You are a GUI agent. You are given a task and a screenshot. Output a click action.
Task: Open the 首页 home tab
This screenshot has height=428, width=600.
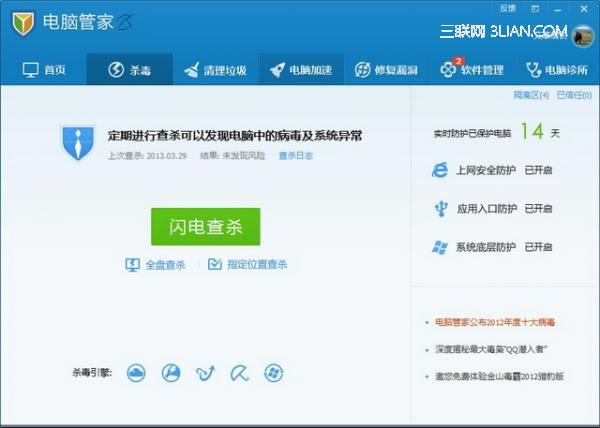44,70
